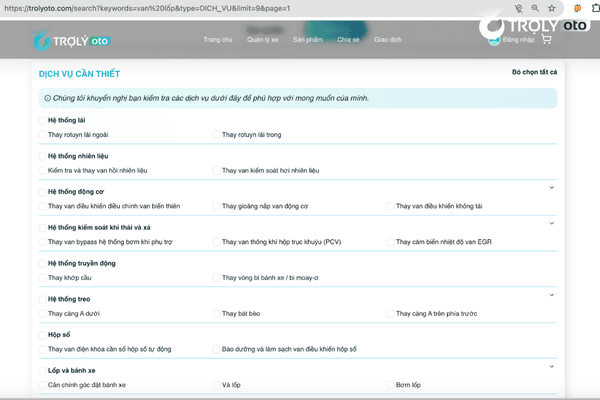Check Hệ thống treo group
The height and width of the screenshot is (400, 600).
click(42, 299)
